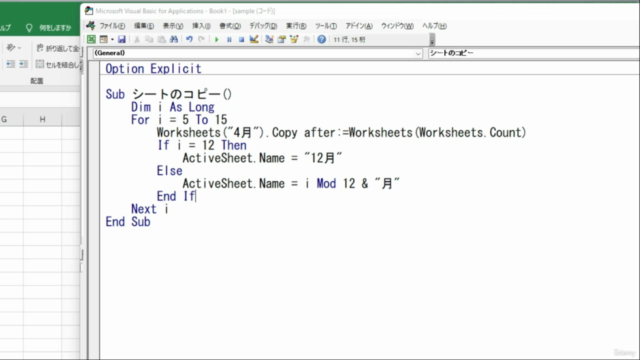The image size is (640, 360).
Task: Click the code window margin indicator bar
Action: 94,210
